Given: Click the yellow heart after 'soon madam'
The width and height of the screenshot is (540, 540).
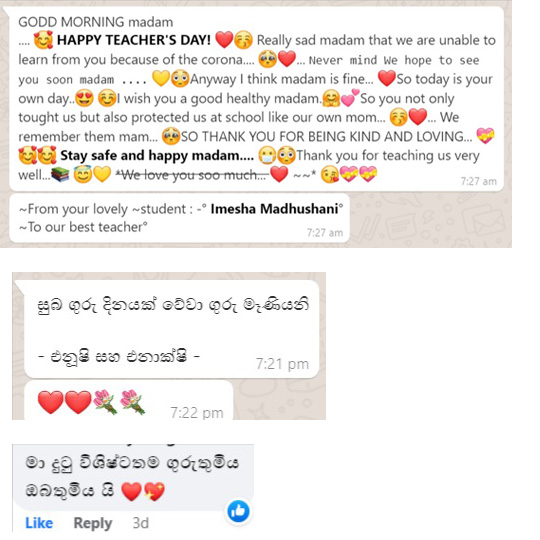Looking at the screenshot, I should (x=161, y=79).
